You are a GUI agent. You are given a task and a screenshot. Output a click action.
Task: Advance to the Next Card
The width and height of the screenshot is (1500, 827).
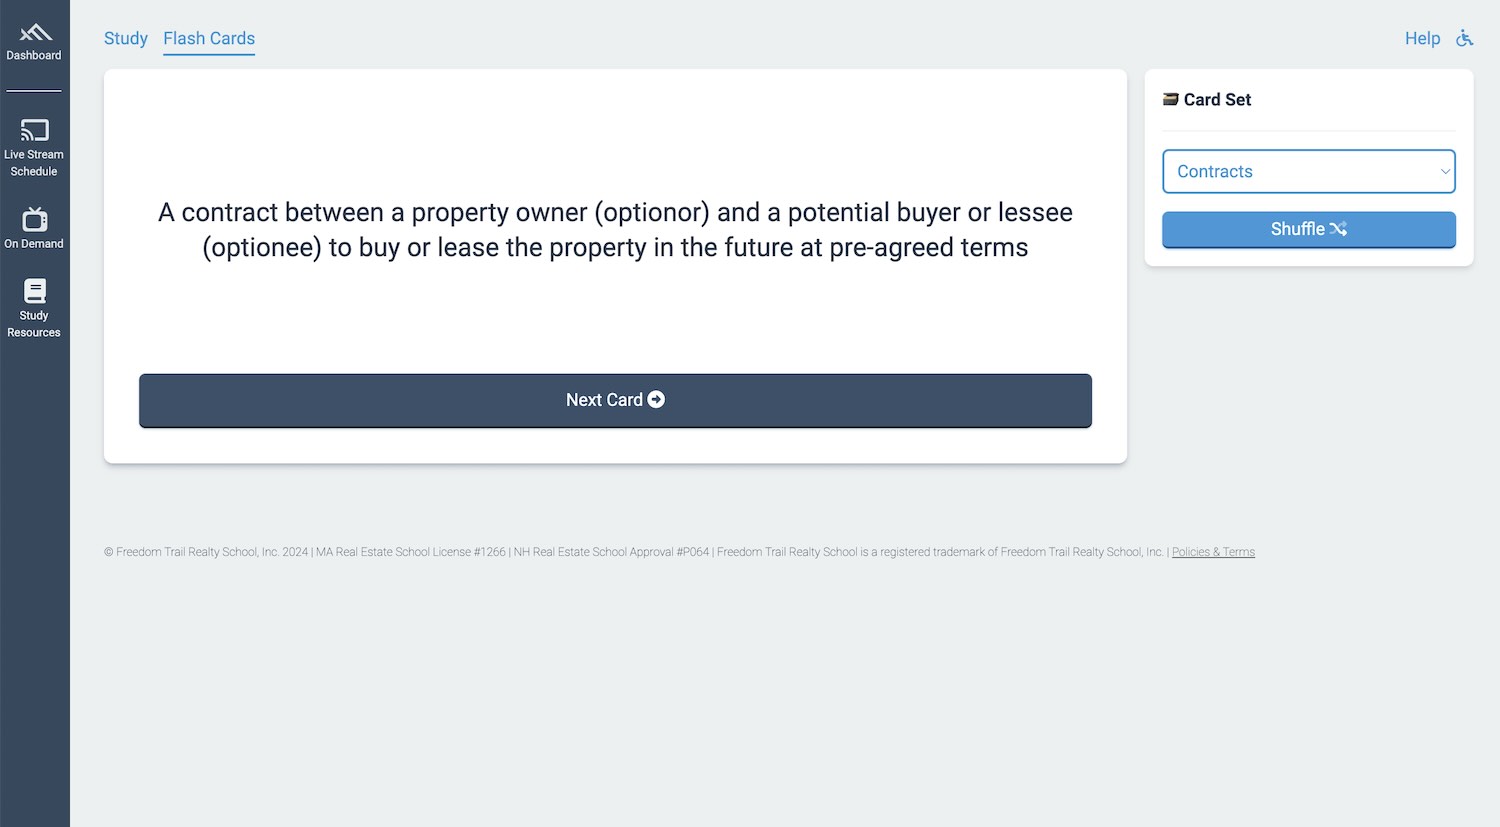[614, 399]
